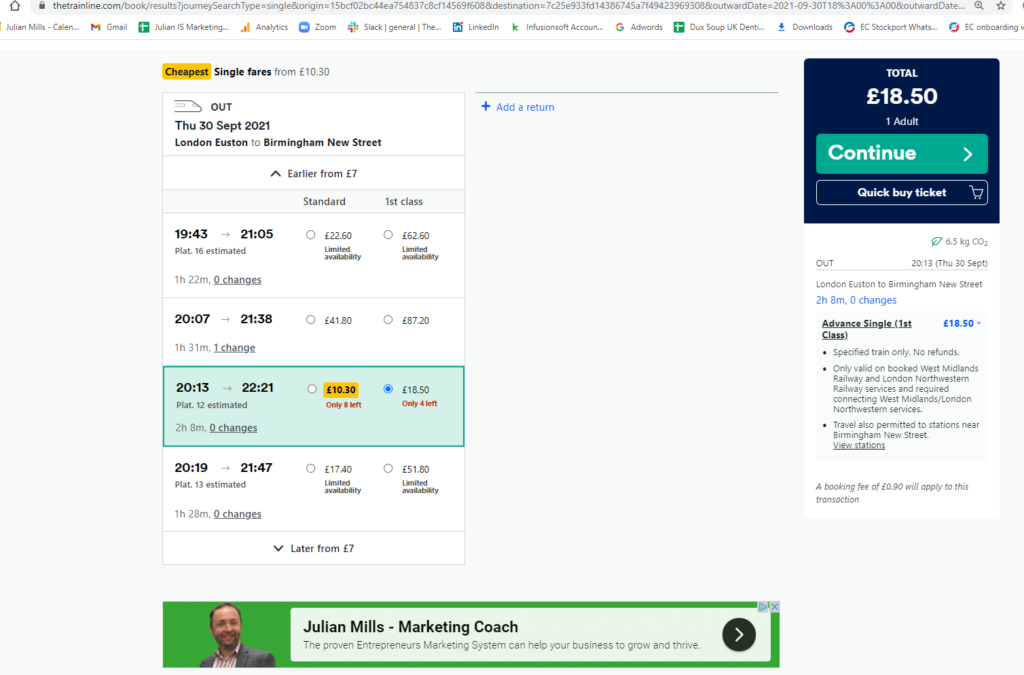Open 0 changes details for 19:43 train
1024x675 pixels.
coord(237,279)
